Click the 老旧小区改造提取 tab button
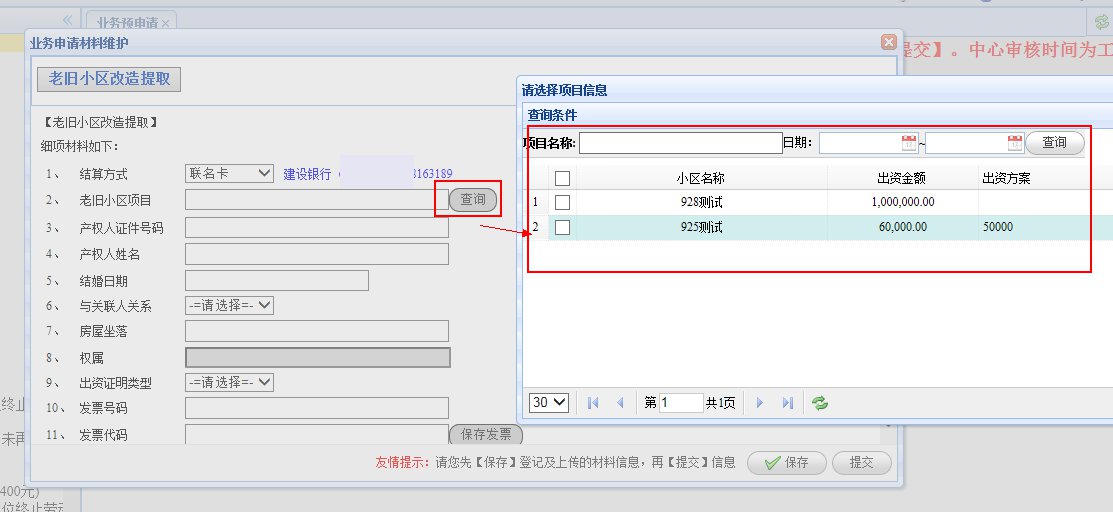This screenshot has width=1113, height=512. tap(109, 79)
